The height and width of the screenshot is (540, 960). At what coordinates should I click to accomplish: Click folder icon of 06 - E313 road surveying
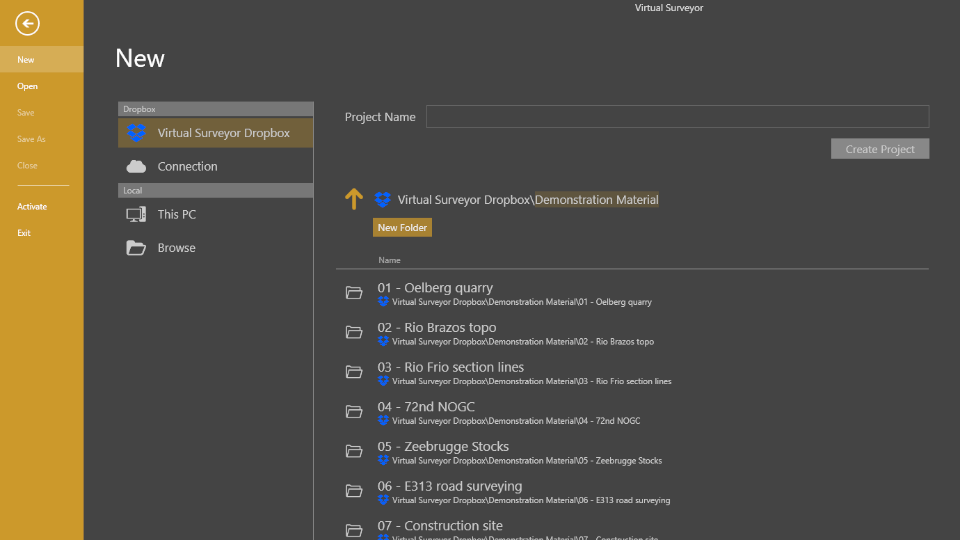[x=354, y=491]
